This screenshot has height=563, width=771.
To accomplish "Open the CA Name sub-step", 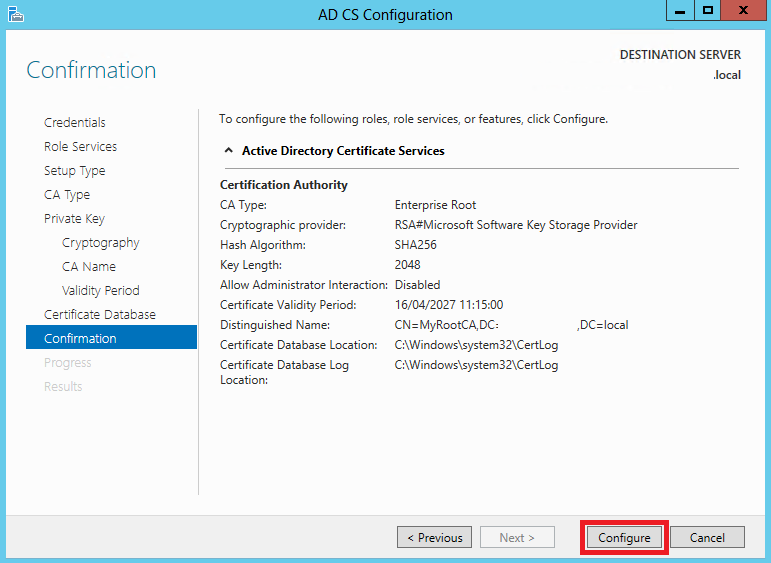I will 89,266.
